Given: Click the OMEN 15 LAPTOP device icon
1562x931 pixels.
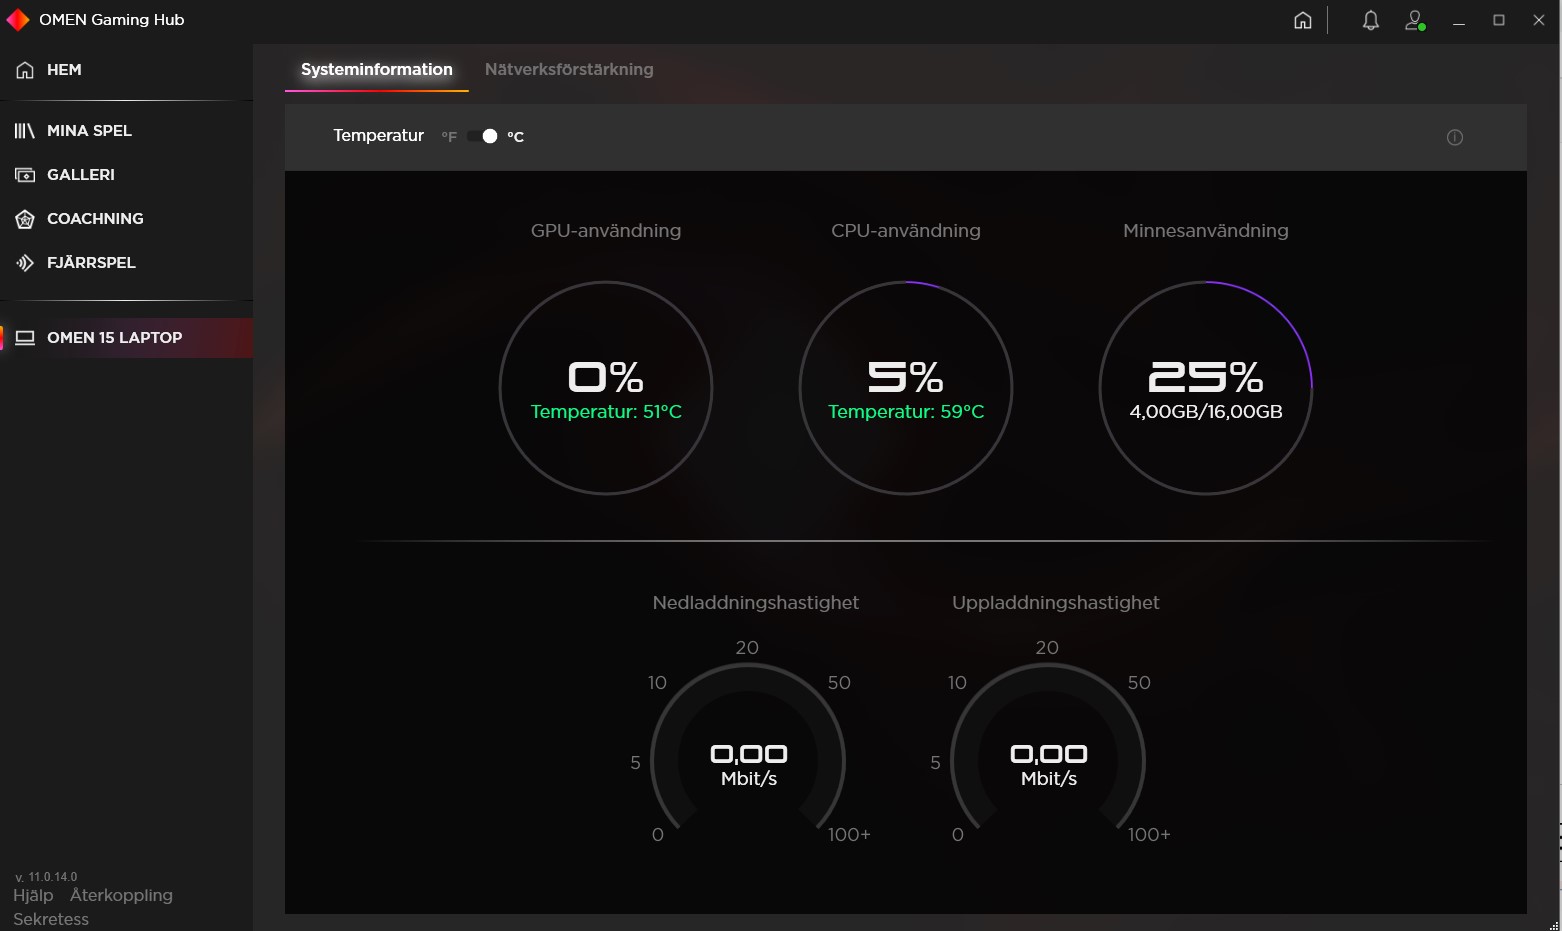Looking at the screenshot, I should 24,337.
